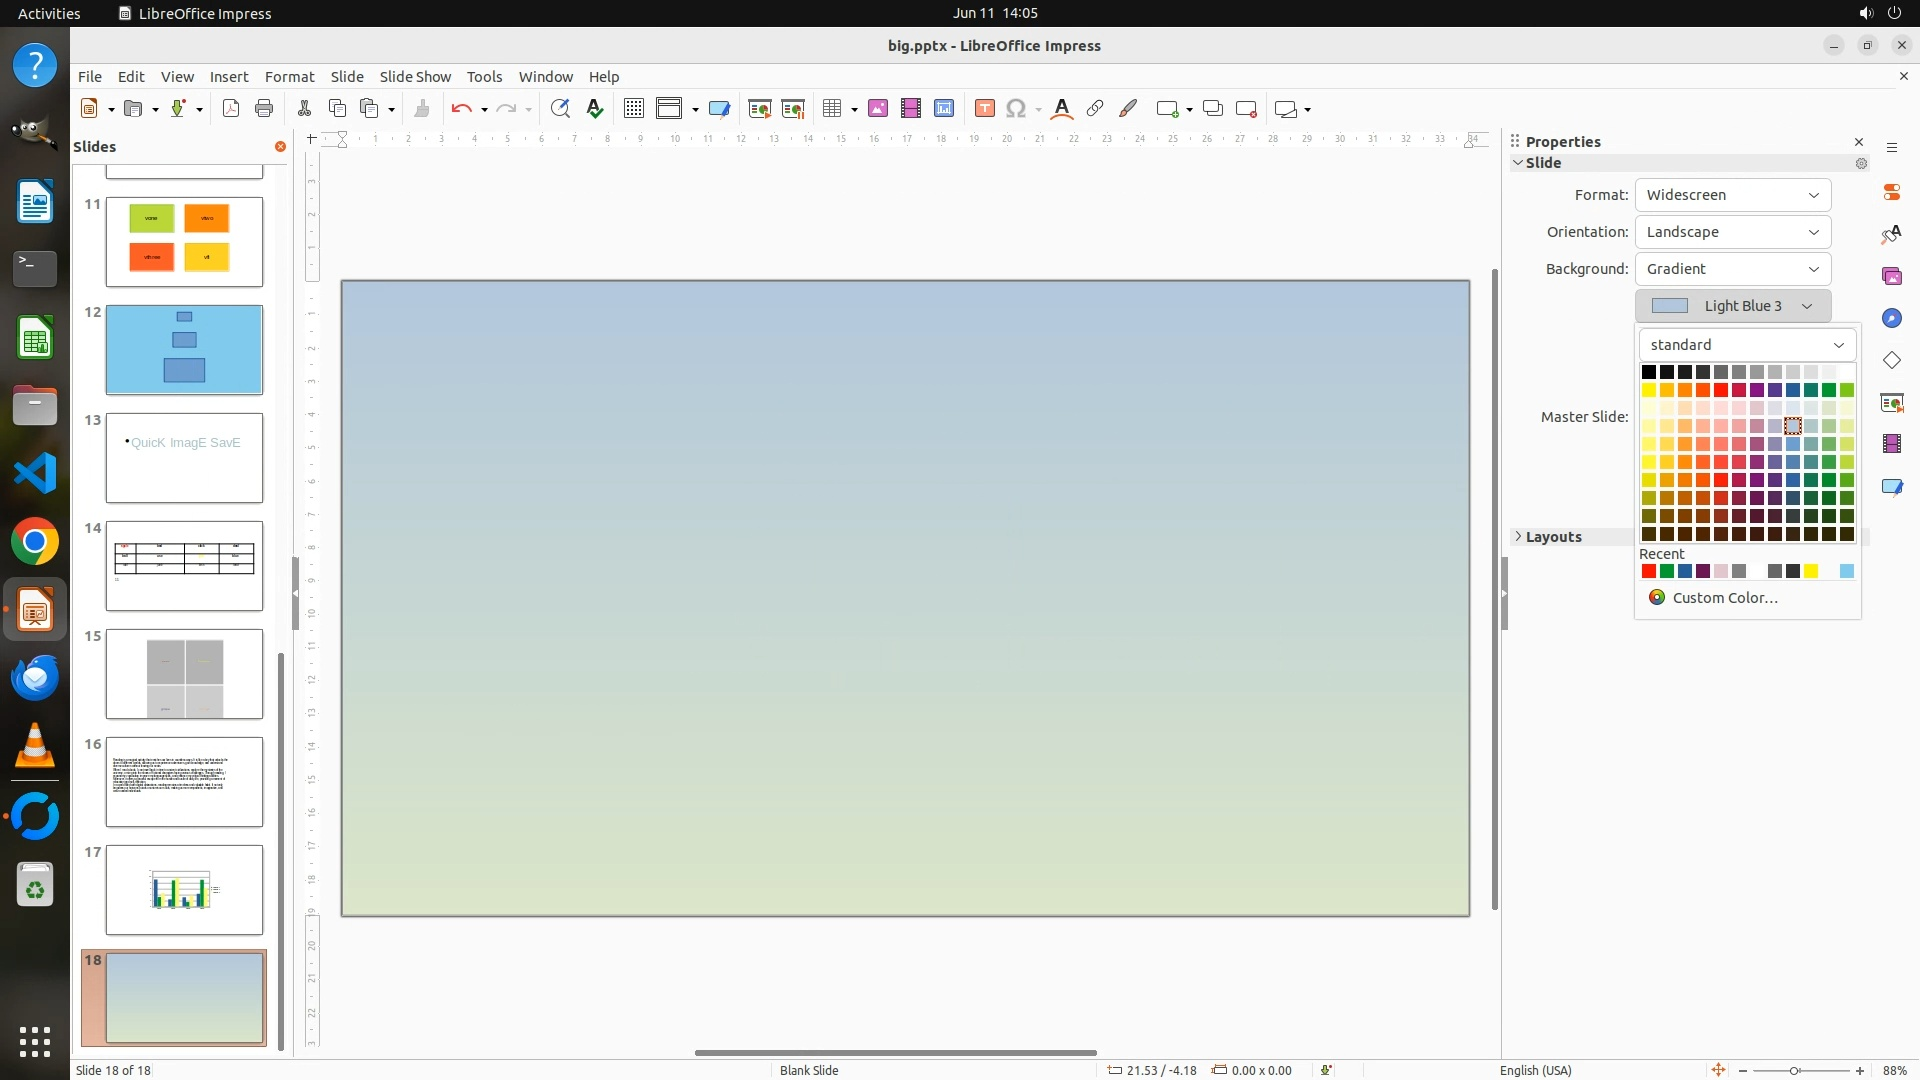The width and height of the screenshot is (1920, 1080).
Task: Open the Slide Show menu
Action: click(x=415, y=77)
